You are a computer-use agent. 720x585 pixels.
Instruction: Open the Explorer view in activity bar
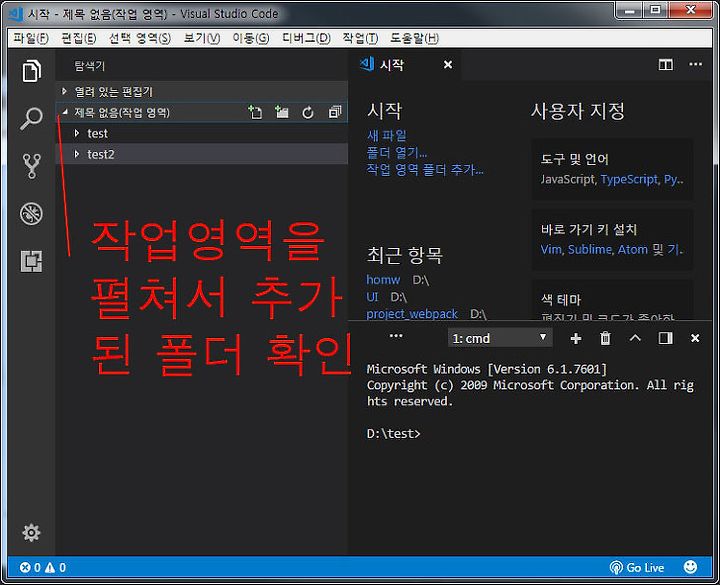31,71
